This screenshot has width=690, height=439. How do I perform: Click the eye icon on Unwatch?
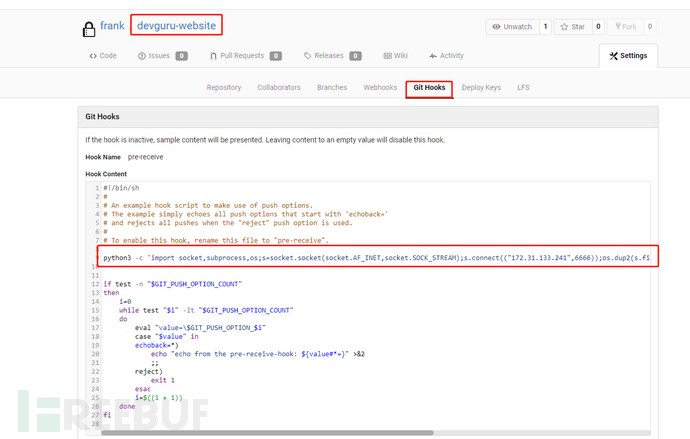coord(498,27)
